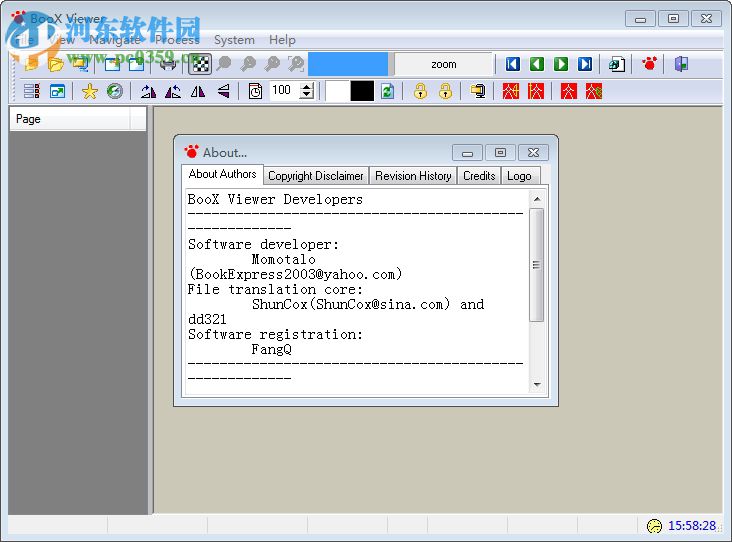Switch to the Copyright Disclaimer tab
This screenshot has height=542, width=732.
pos(316,176)
